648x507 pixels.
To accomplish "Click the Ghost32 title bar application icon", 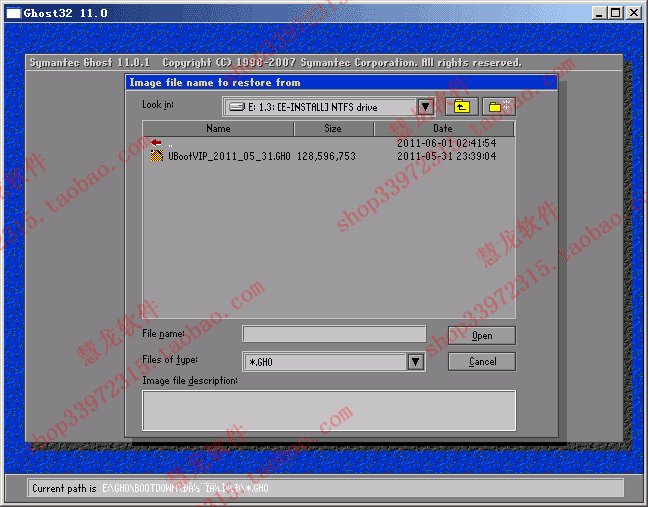I will (x=14, y=13).
